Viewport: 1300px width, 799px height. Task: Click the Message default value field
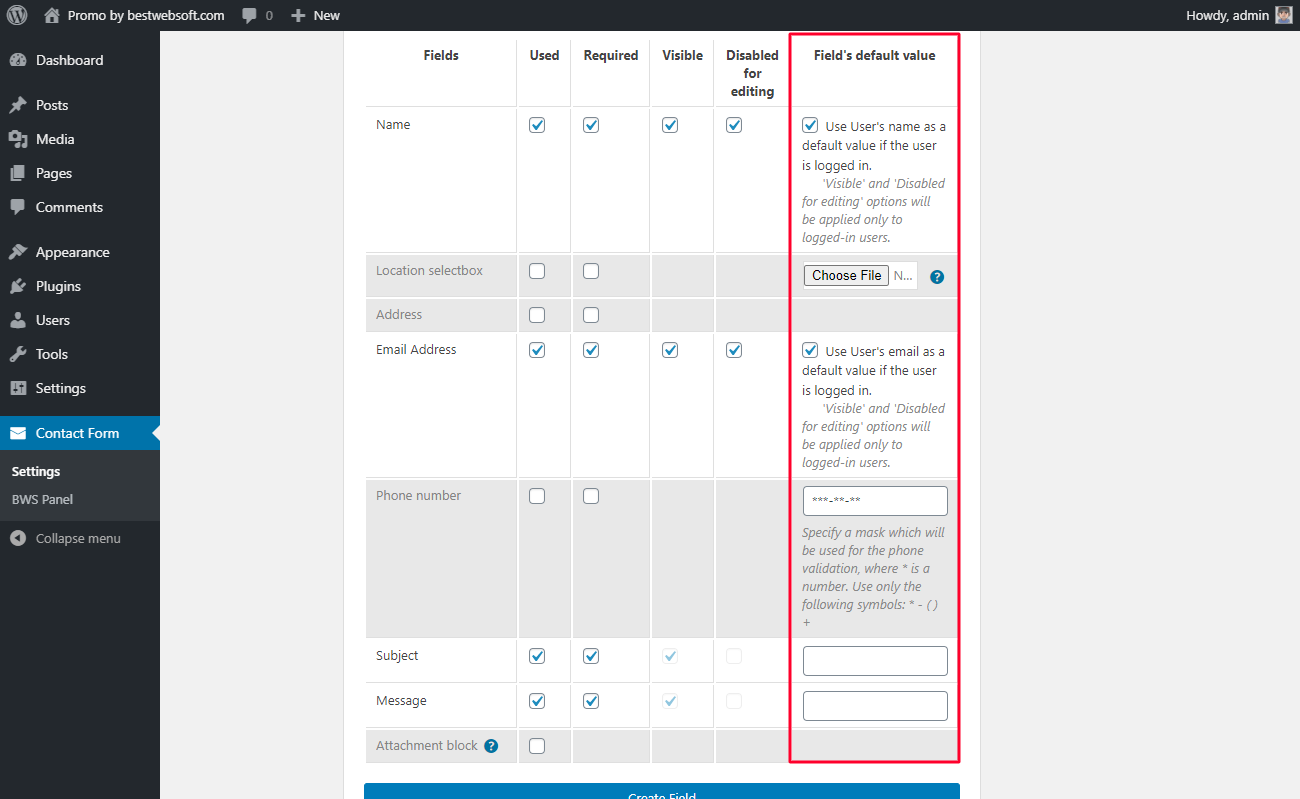click(x=875, y=706)
